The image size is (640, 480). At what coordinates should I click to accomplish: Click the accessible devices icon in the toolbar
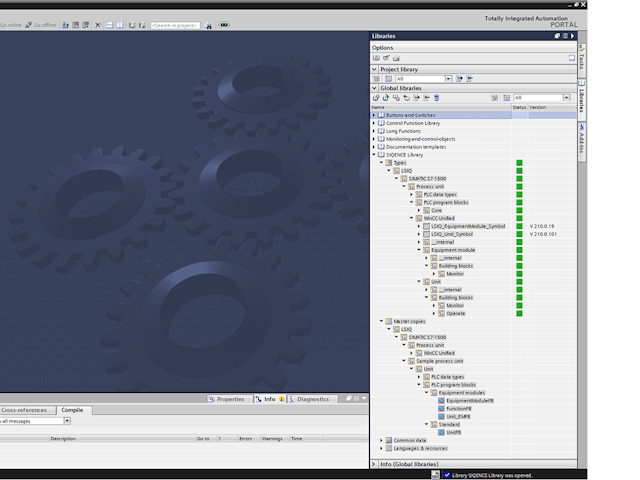[x=65, y=25]
